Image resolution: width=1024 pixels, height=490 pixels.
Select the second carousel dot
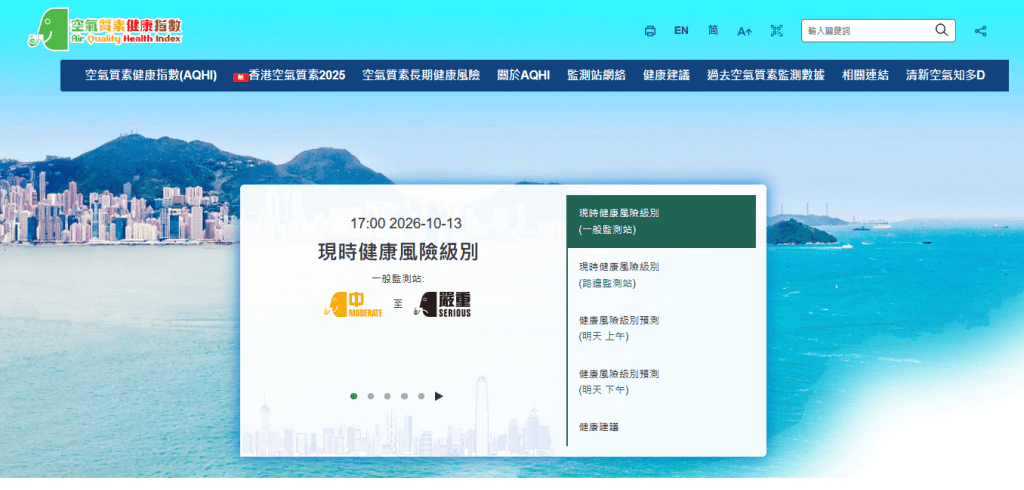371,396
